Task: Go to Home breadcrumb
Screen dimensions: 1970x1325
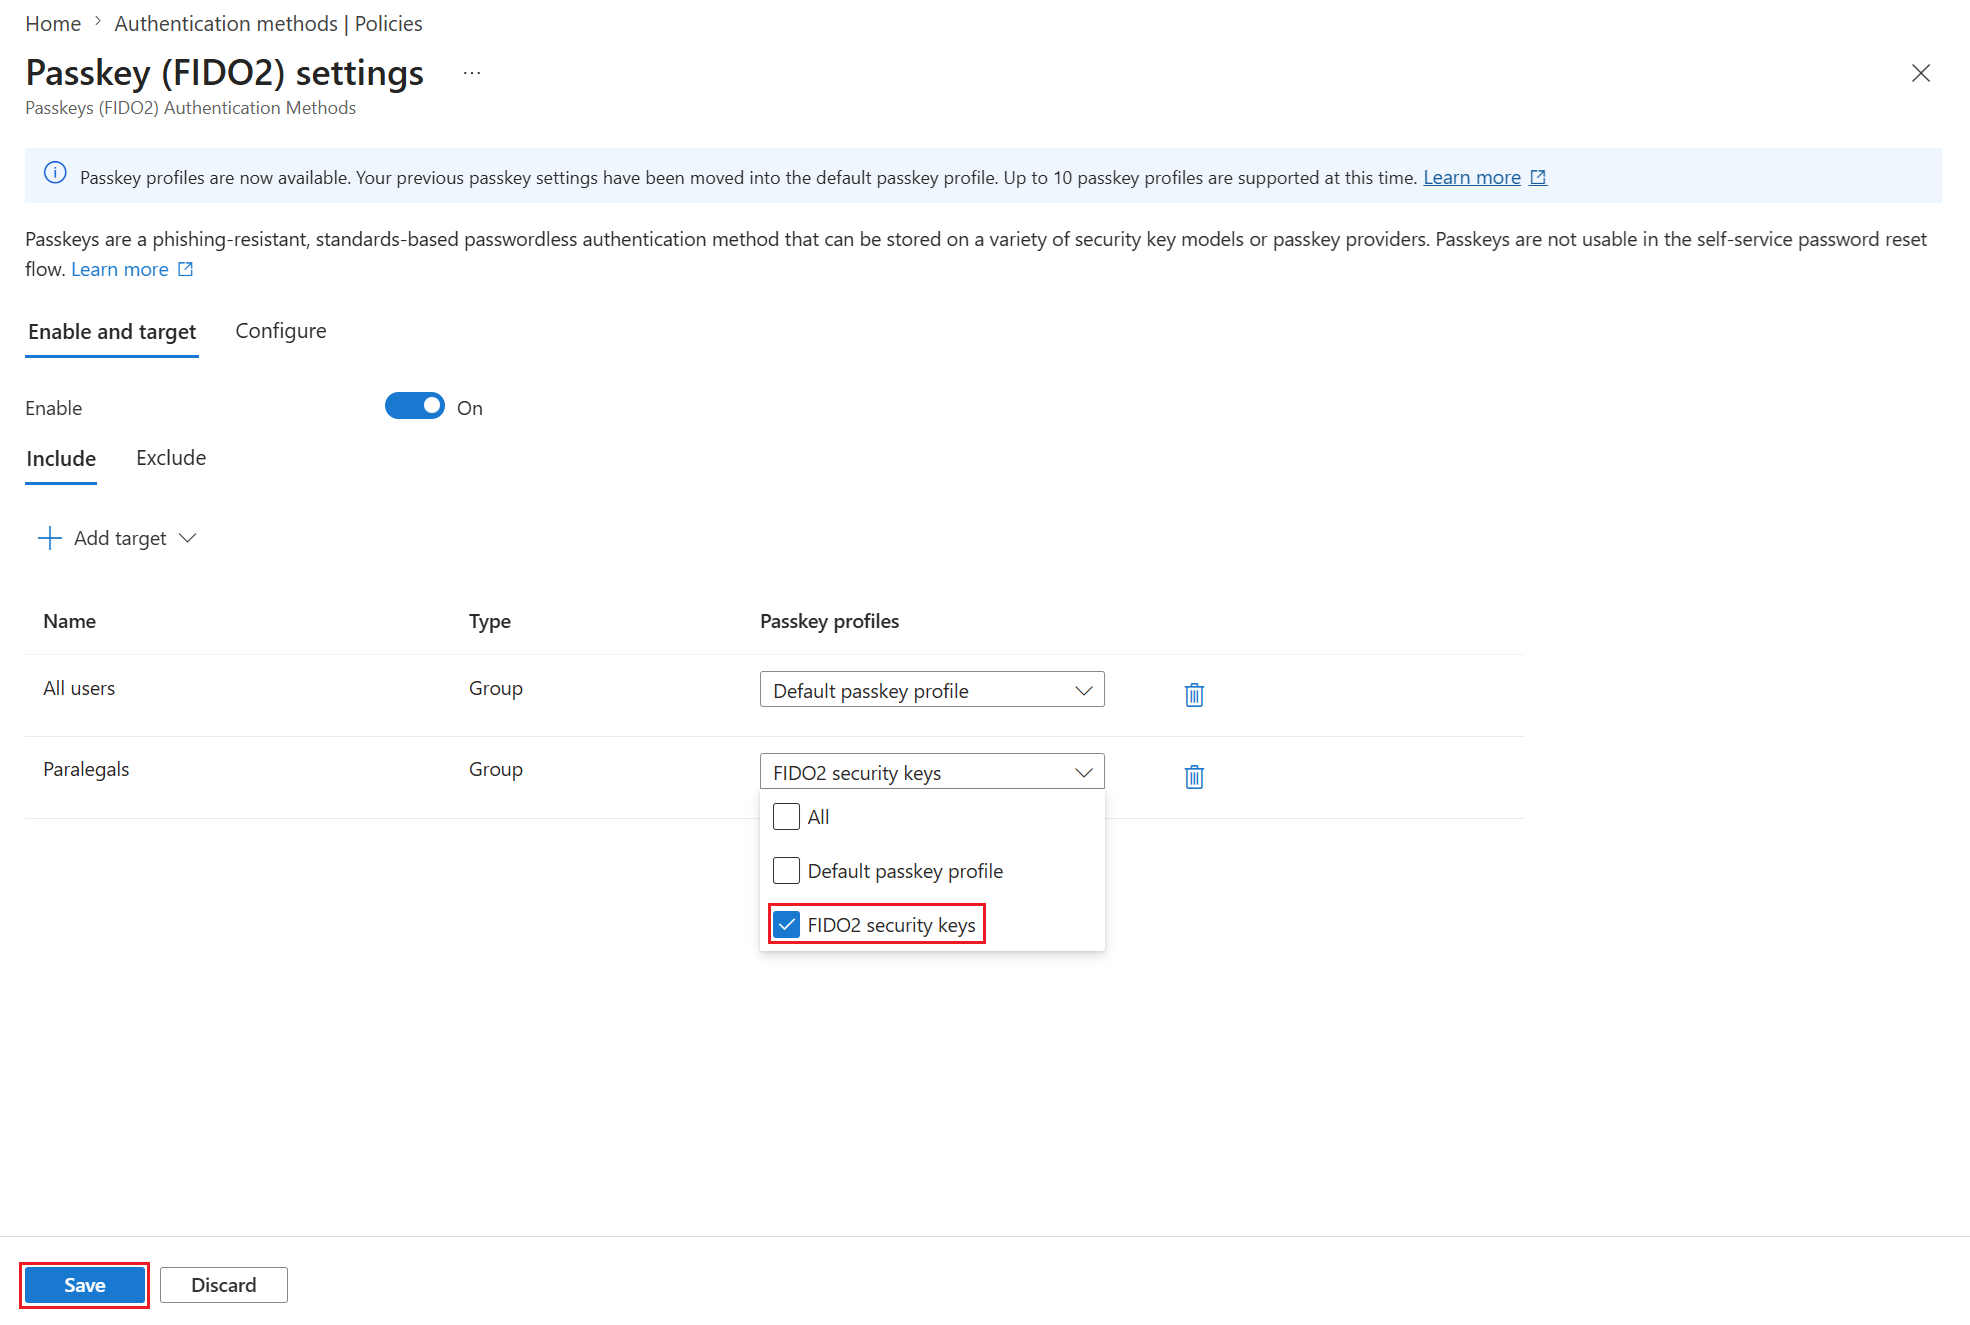Action: coord(53,23)
